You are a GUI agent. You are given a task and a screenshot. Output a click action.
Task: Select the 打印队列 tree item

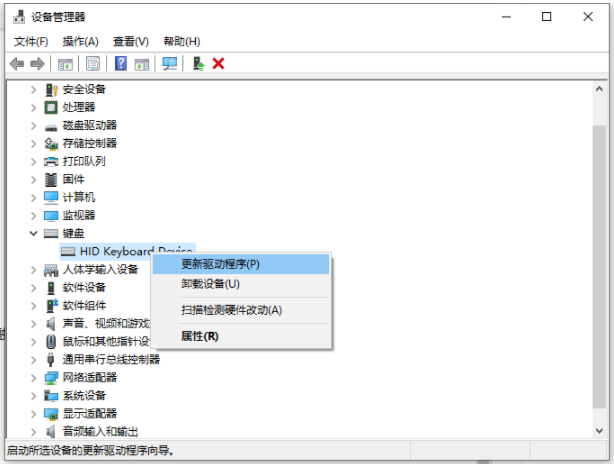(x=83, y=161)
